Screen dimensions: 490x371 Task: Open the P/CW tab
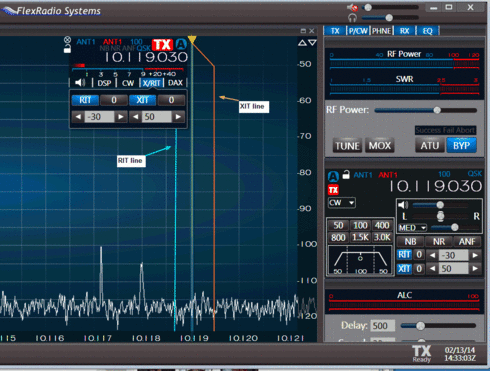(x=358, y=31)
